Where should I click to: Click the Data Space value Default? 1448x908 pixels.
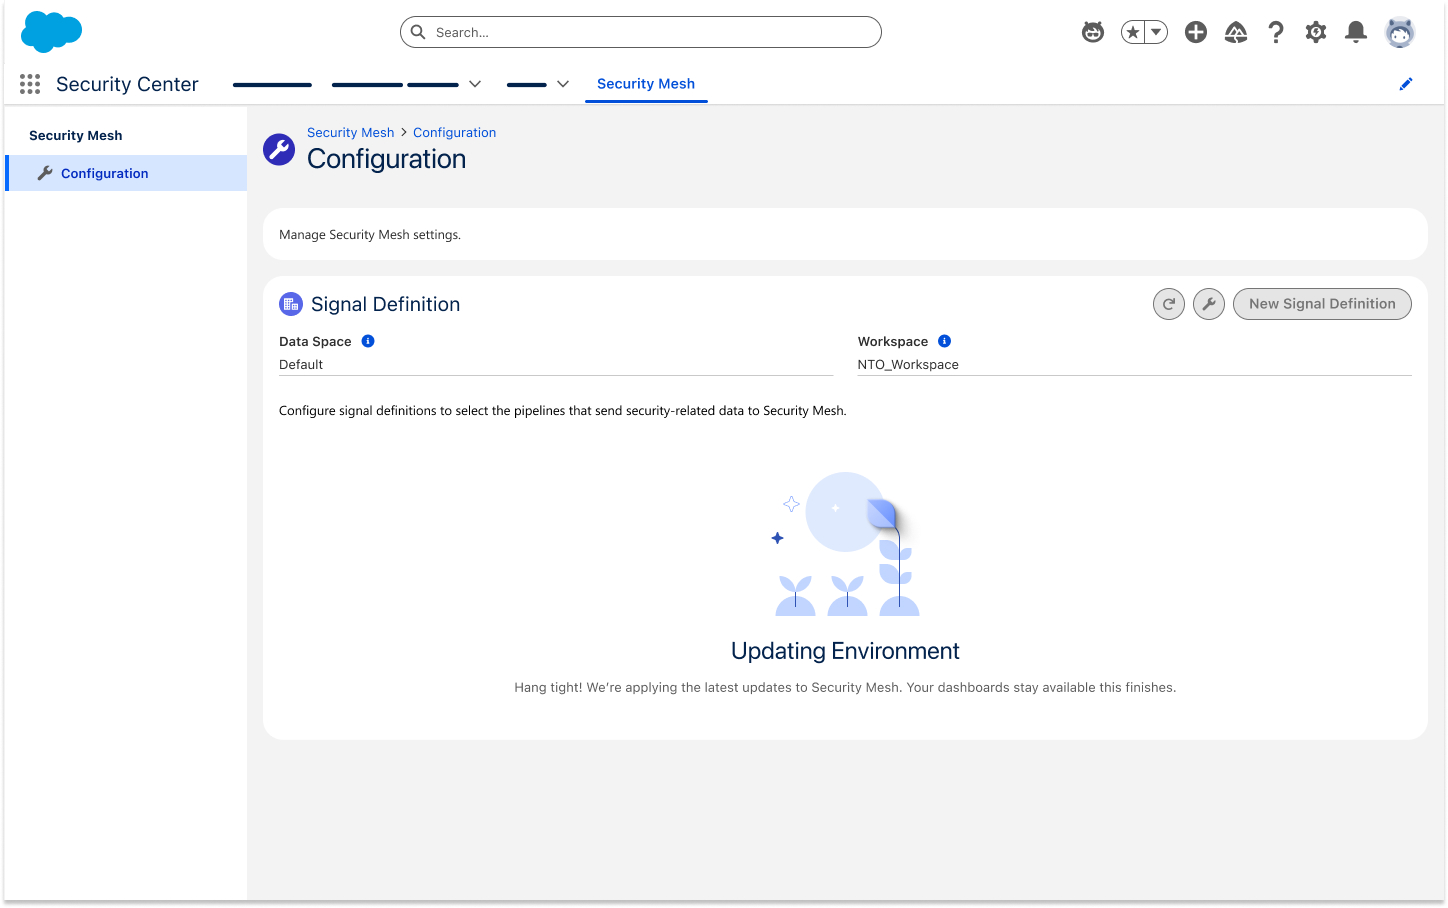click(x=301, y=365)
